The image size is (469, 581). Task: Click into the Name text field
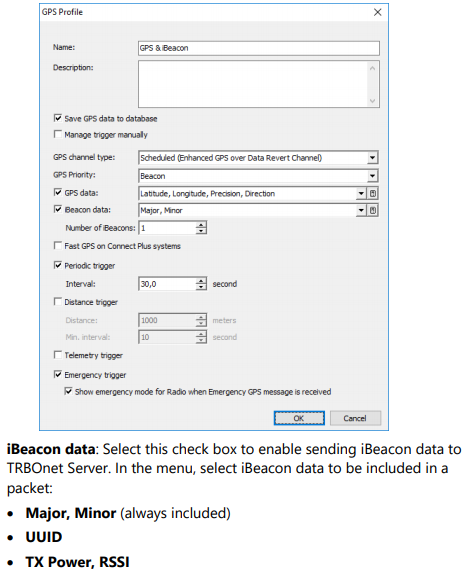point(259,48)
